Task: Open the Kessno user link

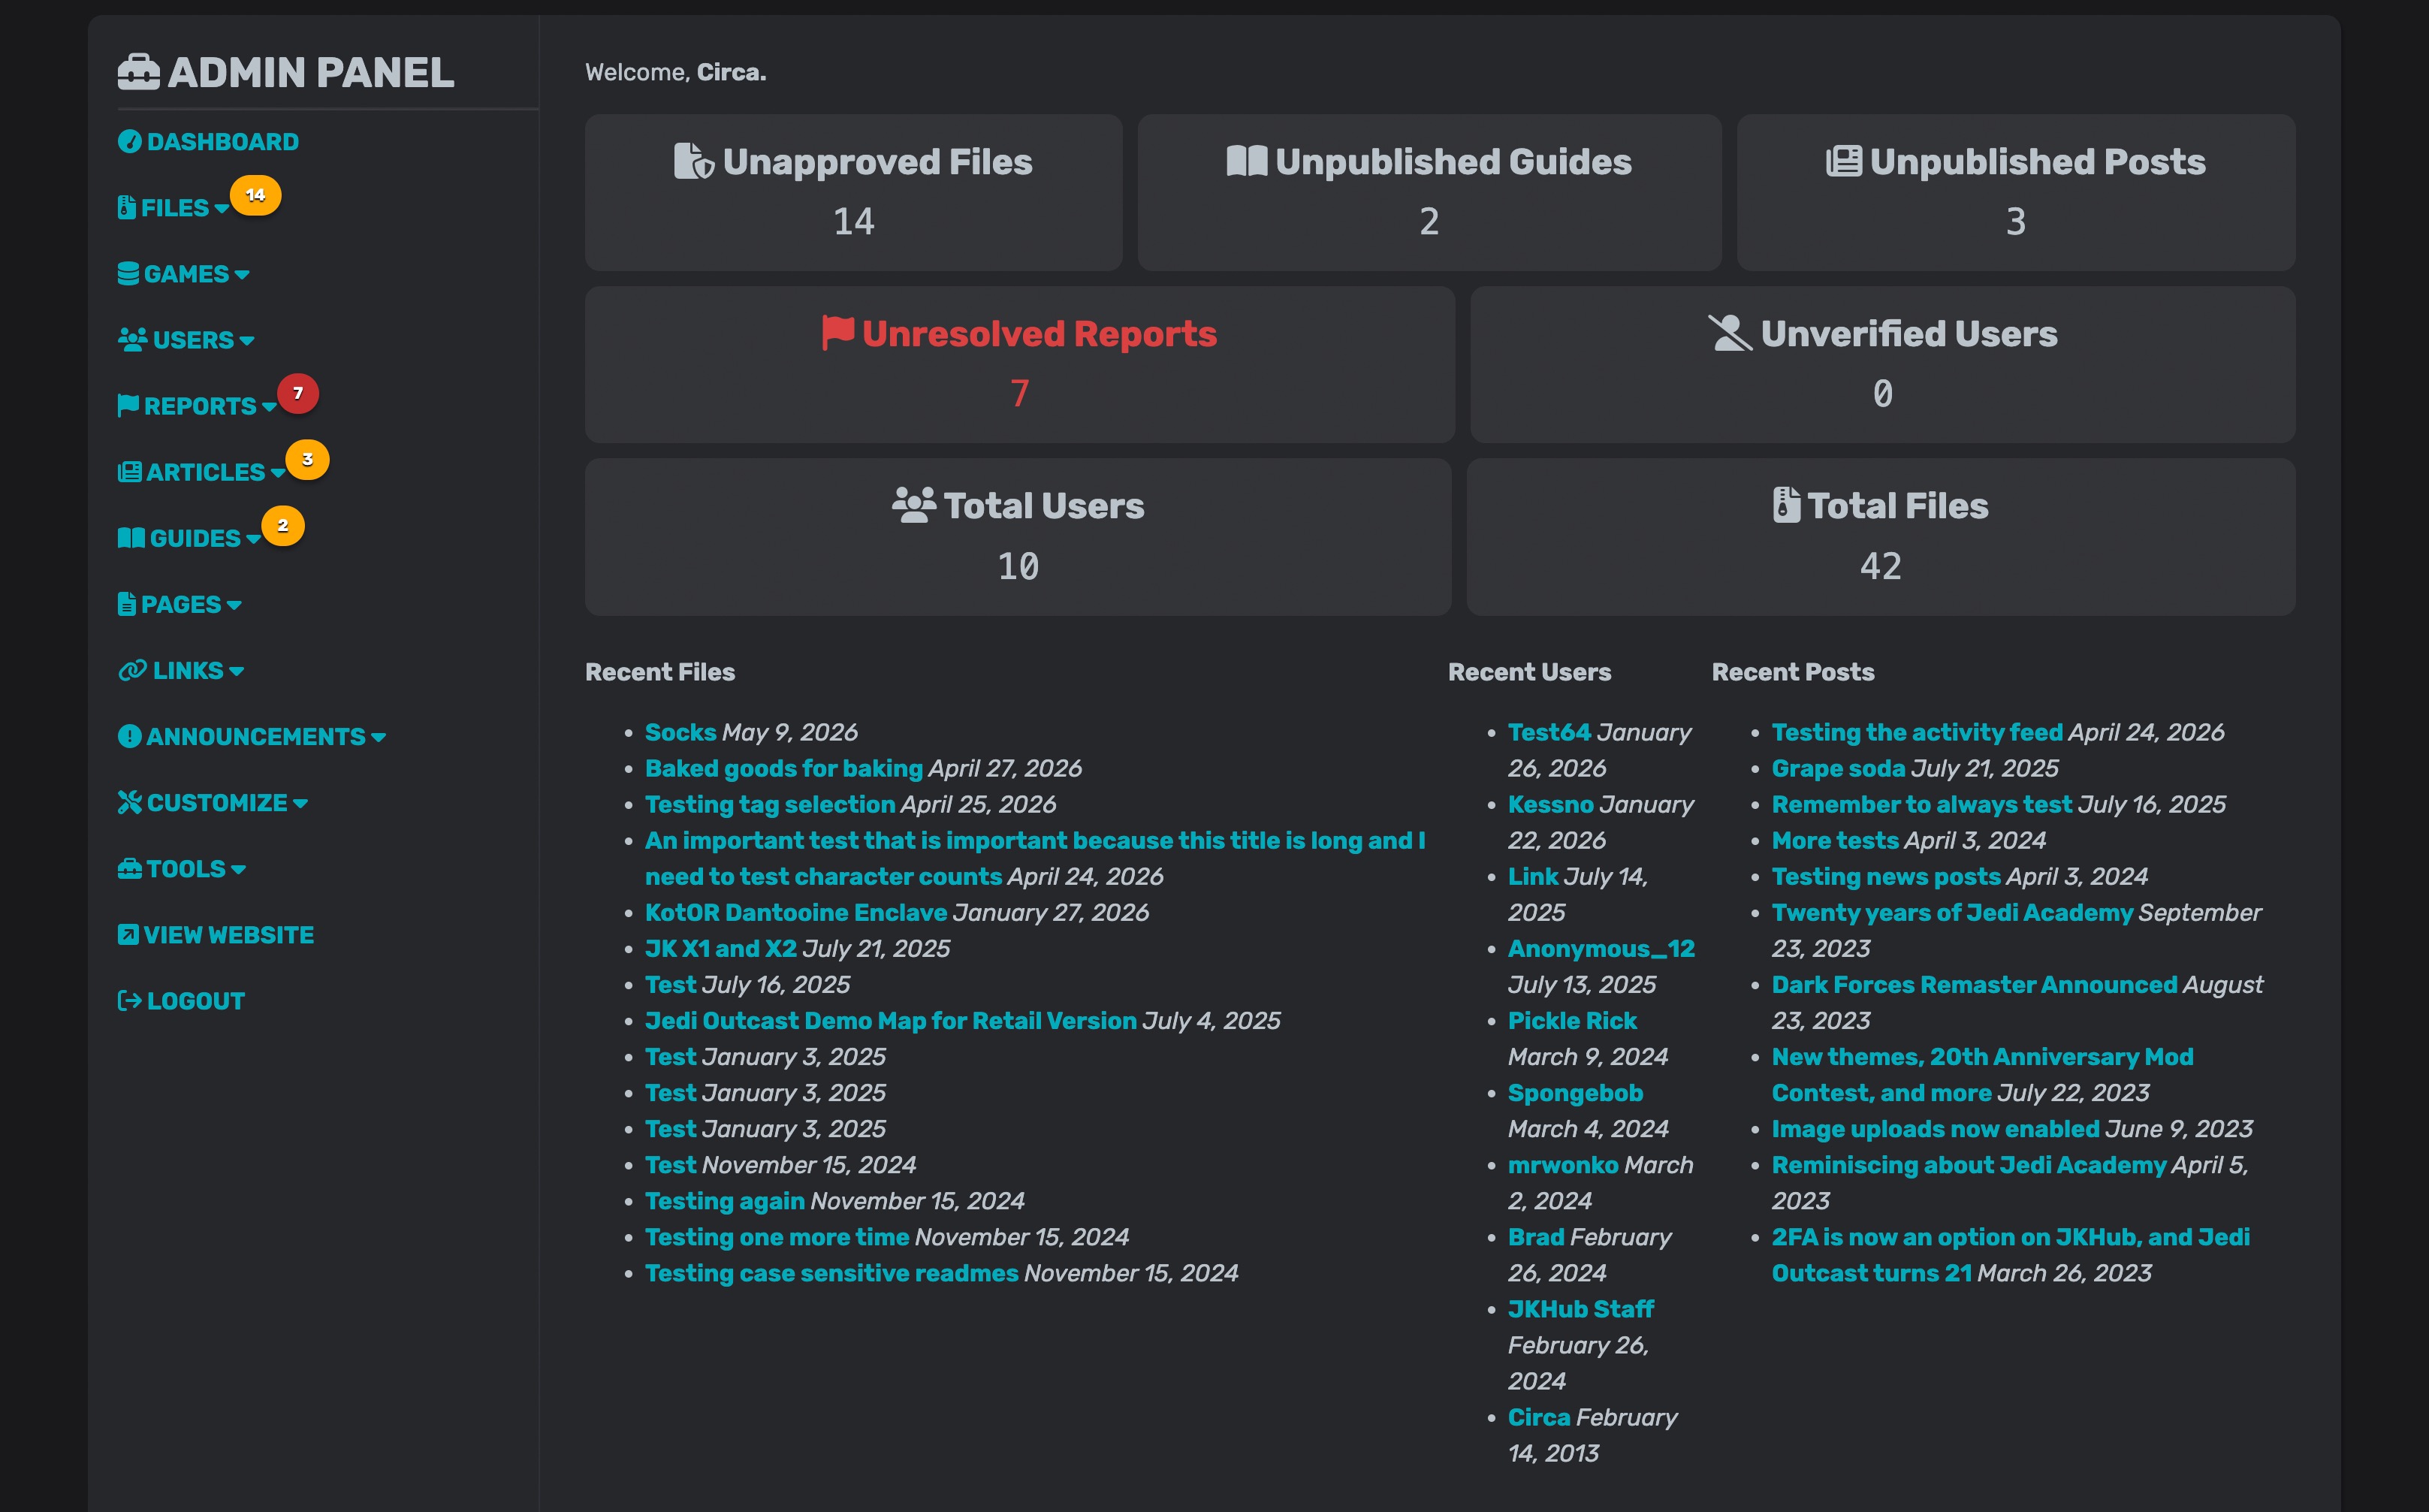Action: [1550, 804]
